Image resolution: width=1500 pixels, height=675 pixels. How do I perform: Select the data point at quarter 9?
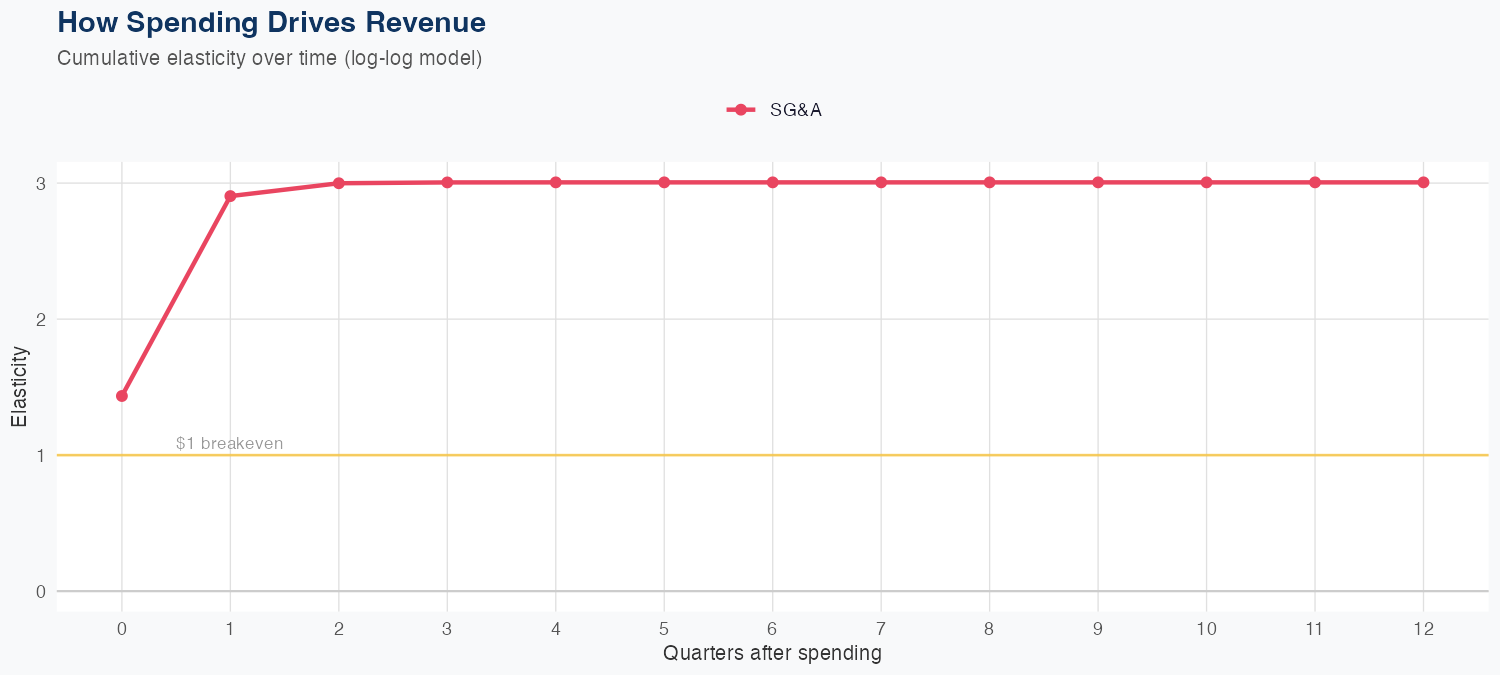1098,182
